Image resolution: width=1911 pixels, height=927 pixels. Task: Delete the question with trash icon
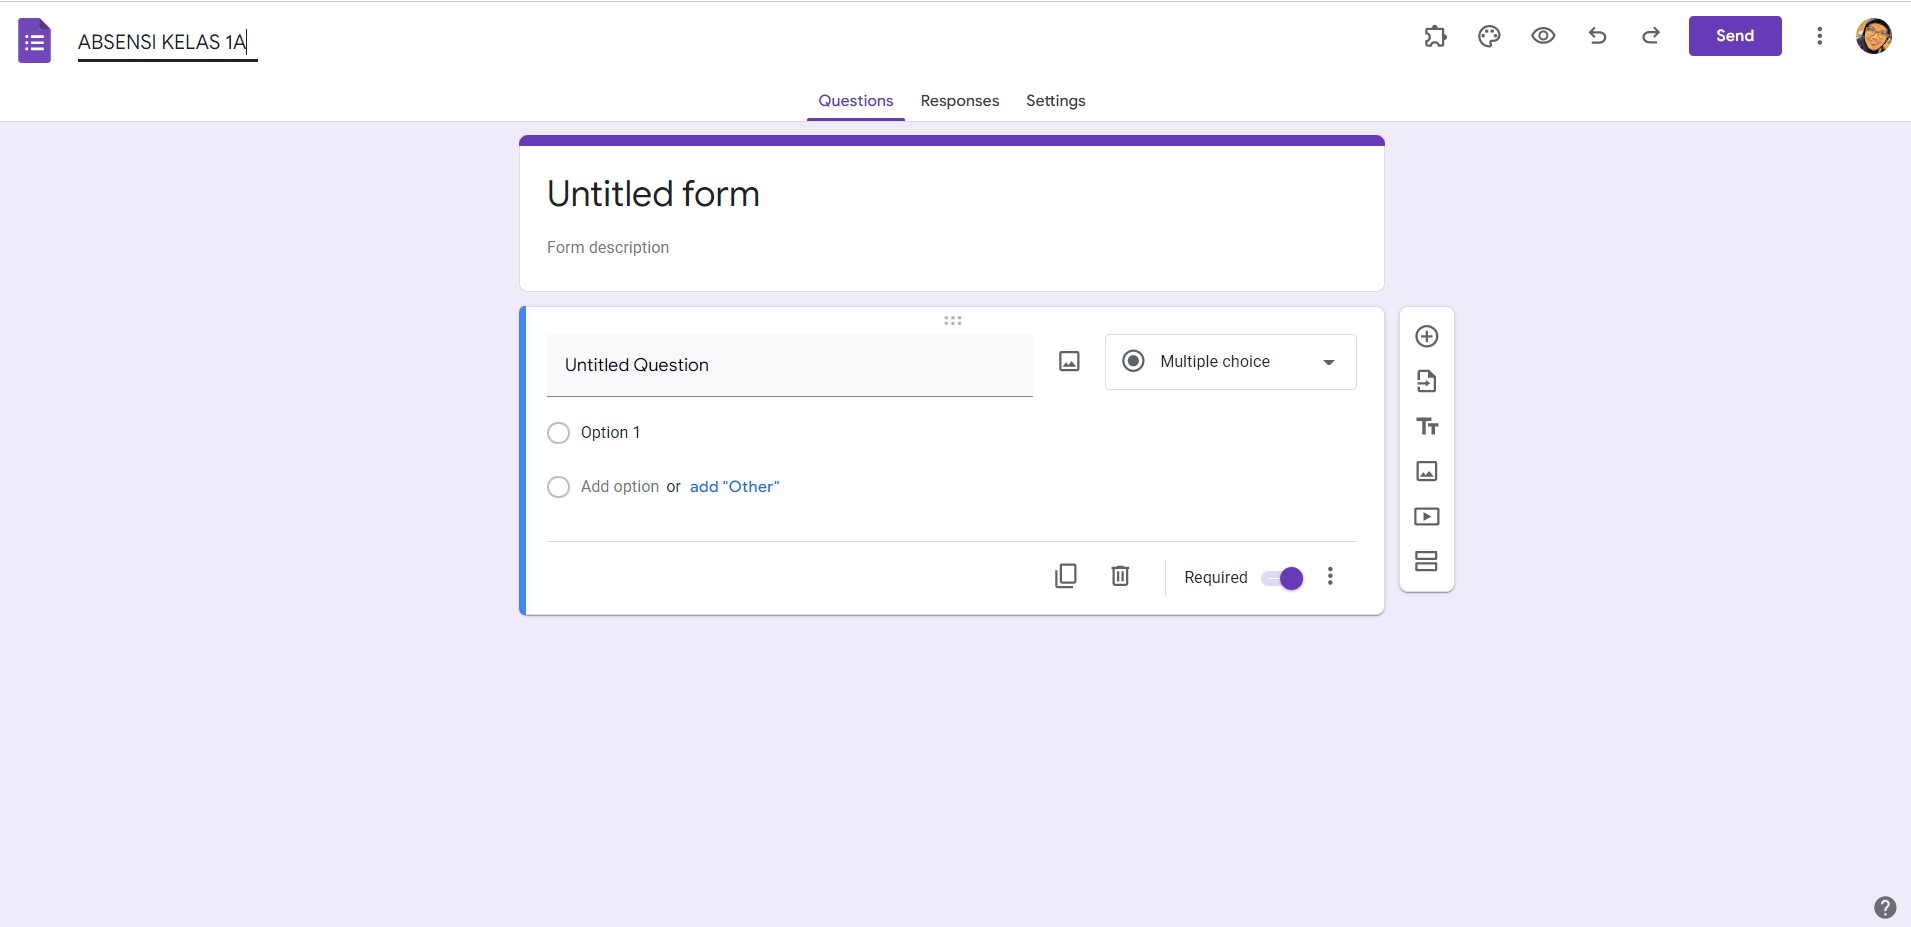[1120, 576]
